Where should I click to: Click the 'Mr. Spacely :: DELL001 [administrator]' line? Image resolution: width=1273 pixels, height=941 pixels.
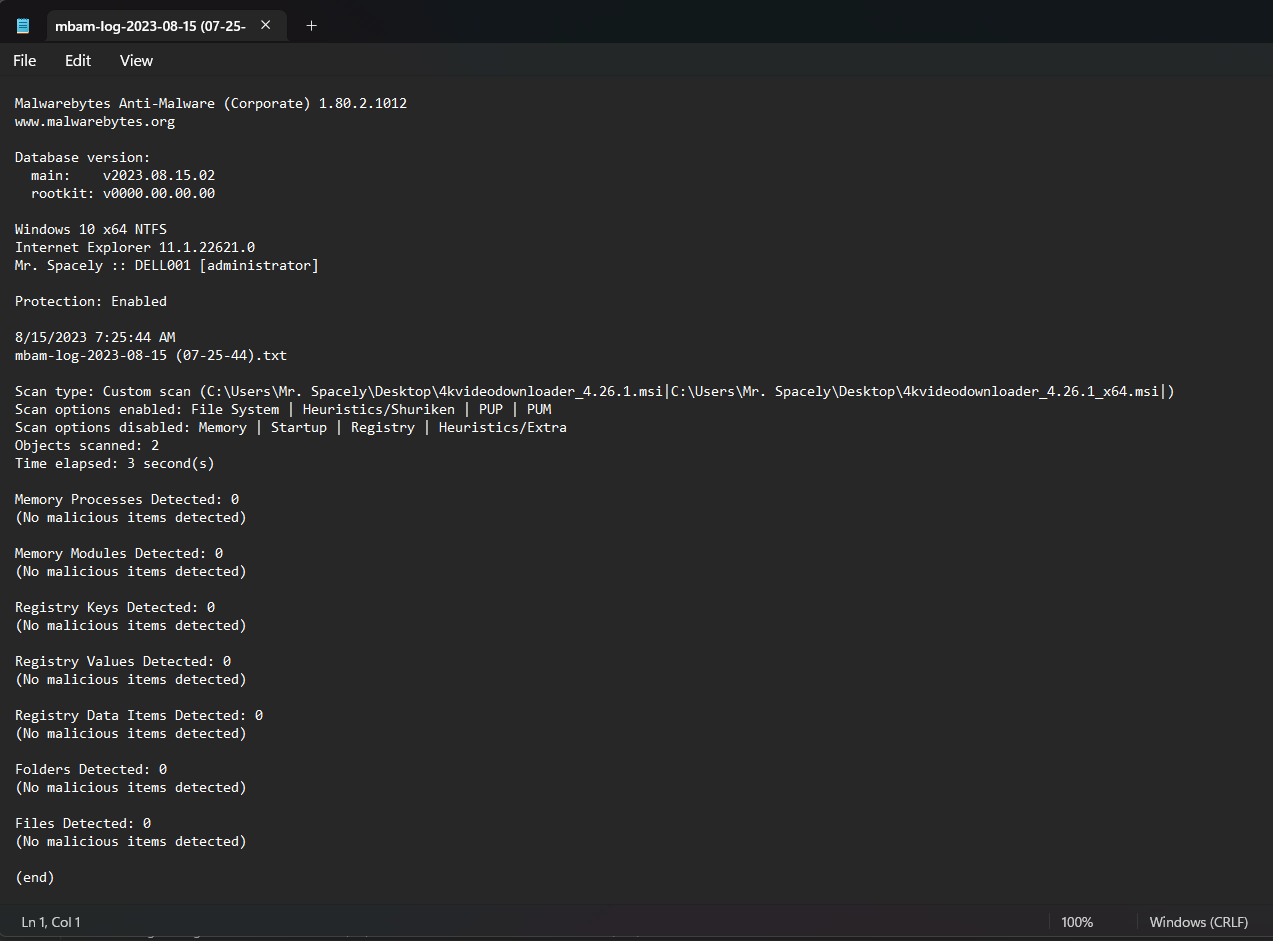167,265
